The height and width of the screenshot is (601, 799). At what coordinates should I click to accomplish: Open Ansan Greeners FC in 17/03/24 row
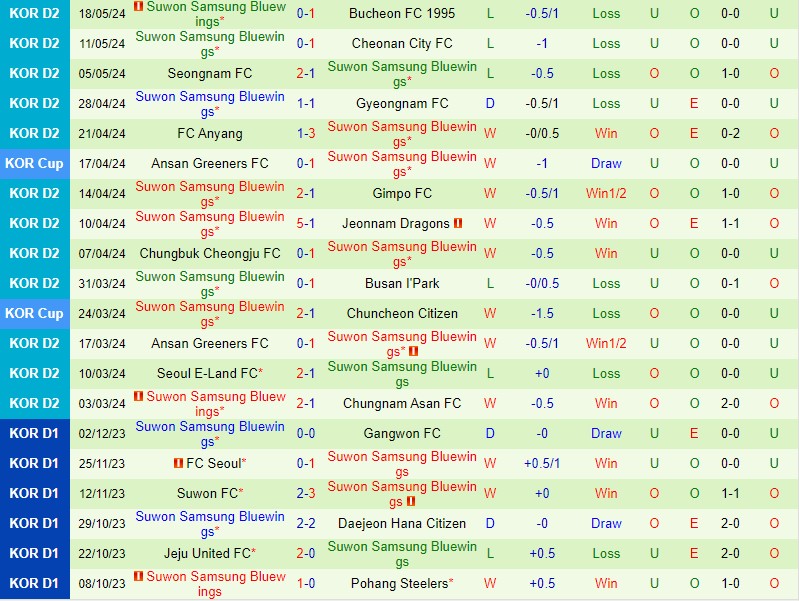(210, 343)
